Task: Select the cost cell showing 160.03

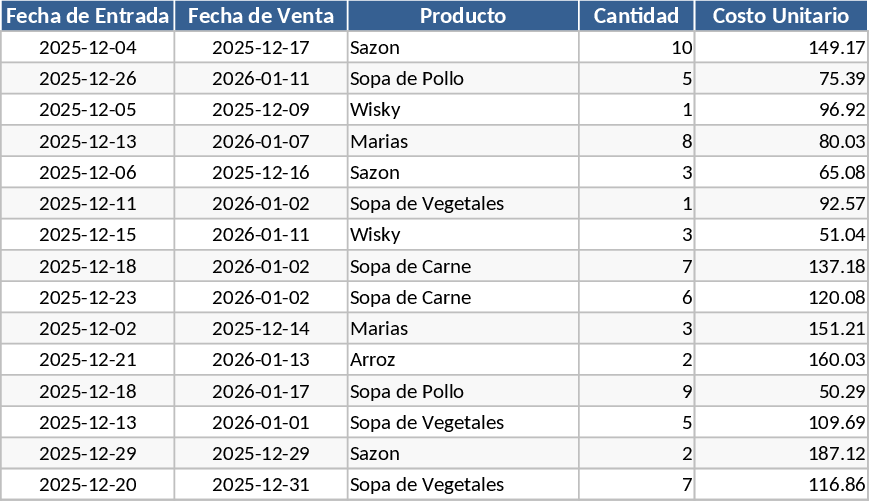Action: (781, 360)
